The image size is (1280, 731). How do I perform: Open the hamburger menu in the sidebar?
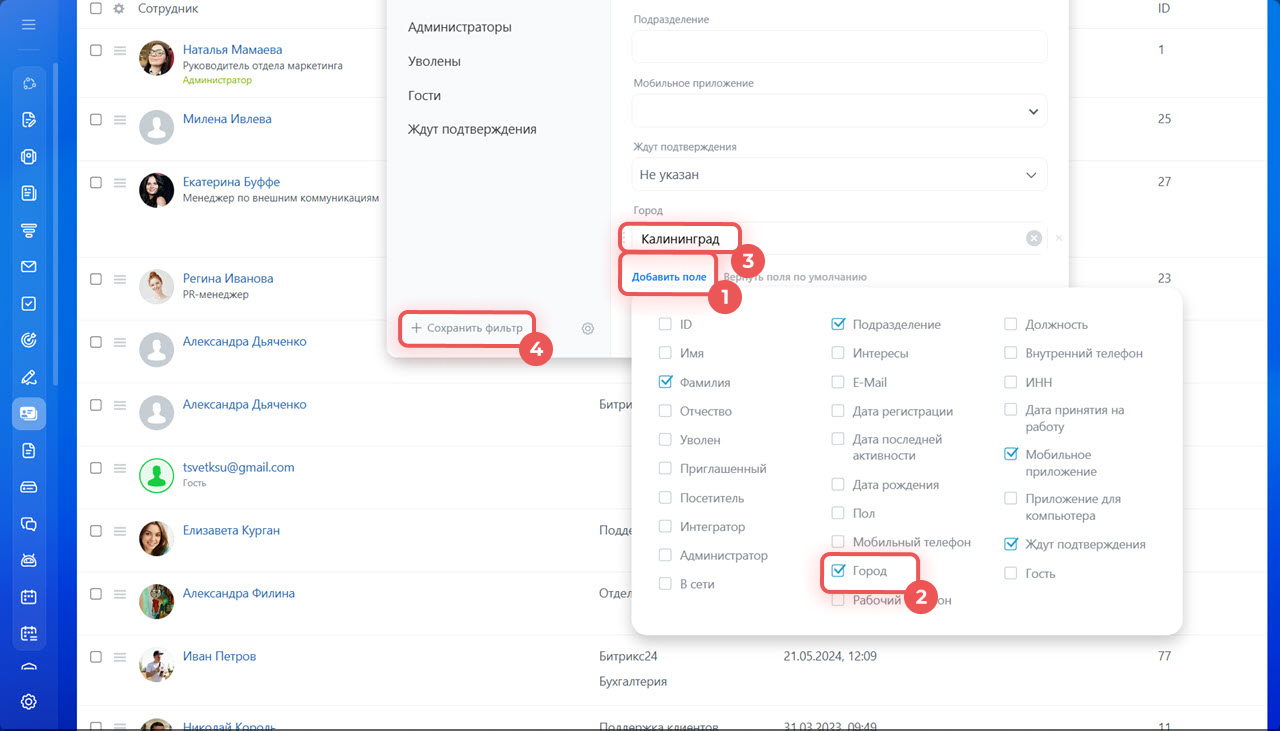(x=28, y=25)
